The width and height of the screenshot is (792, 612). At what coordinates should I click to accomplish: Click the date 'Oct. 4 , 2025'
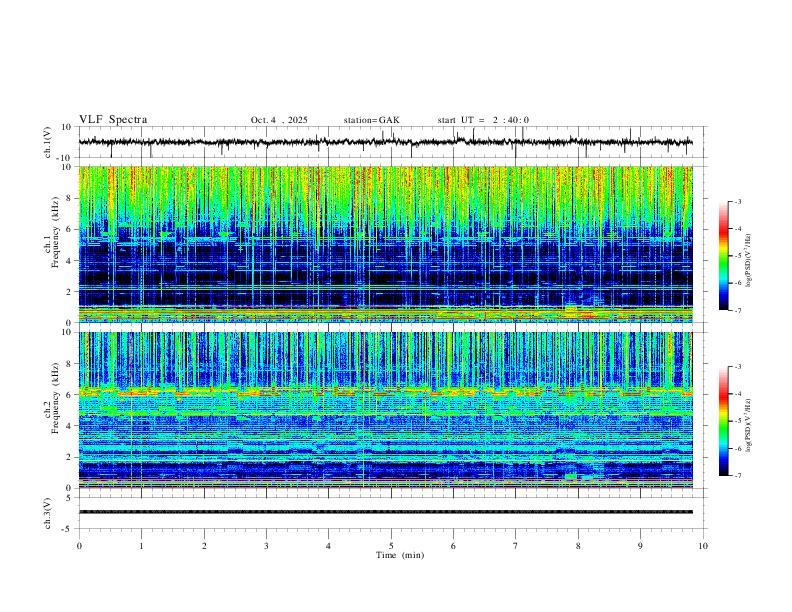(279, 120)
